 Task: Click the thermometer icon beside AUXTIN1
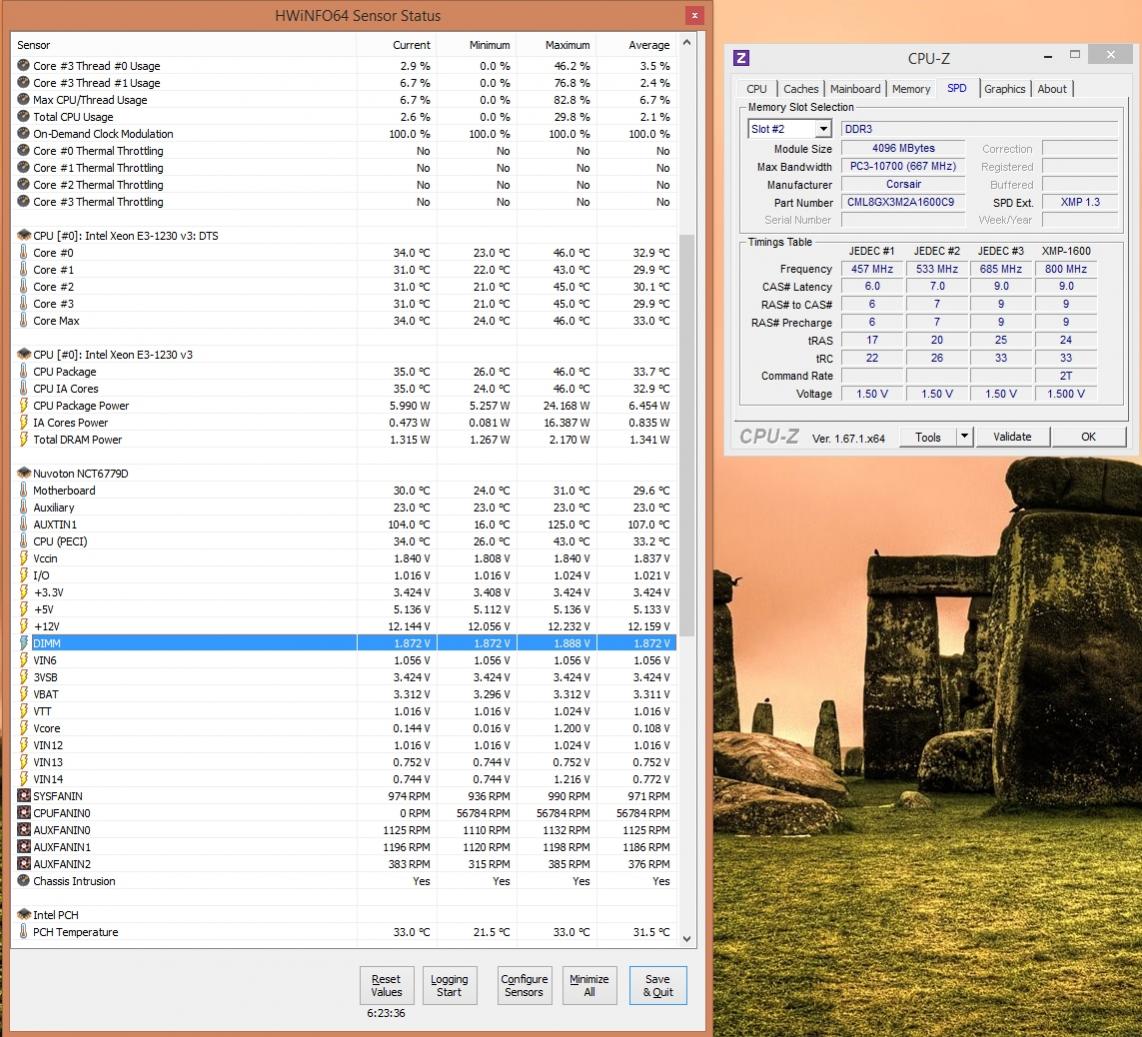[23, 524]
